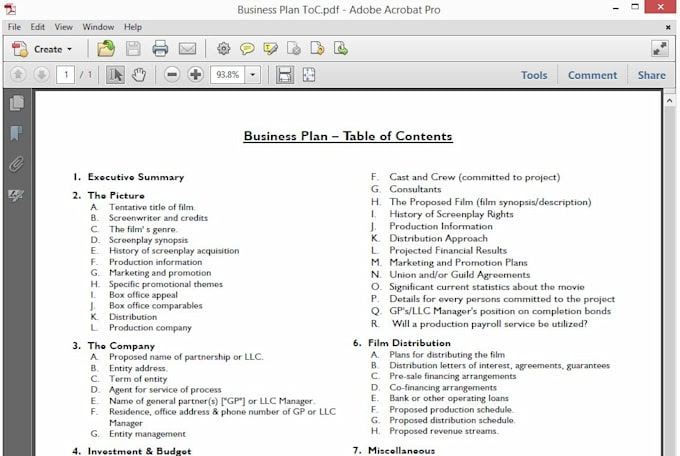Click the Adobe Acrobat icon in title bar
Image resolution: width=680 pixels, height=456 pixels.
coord(10,9)
